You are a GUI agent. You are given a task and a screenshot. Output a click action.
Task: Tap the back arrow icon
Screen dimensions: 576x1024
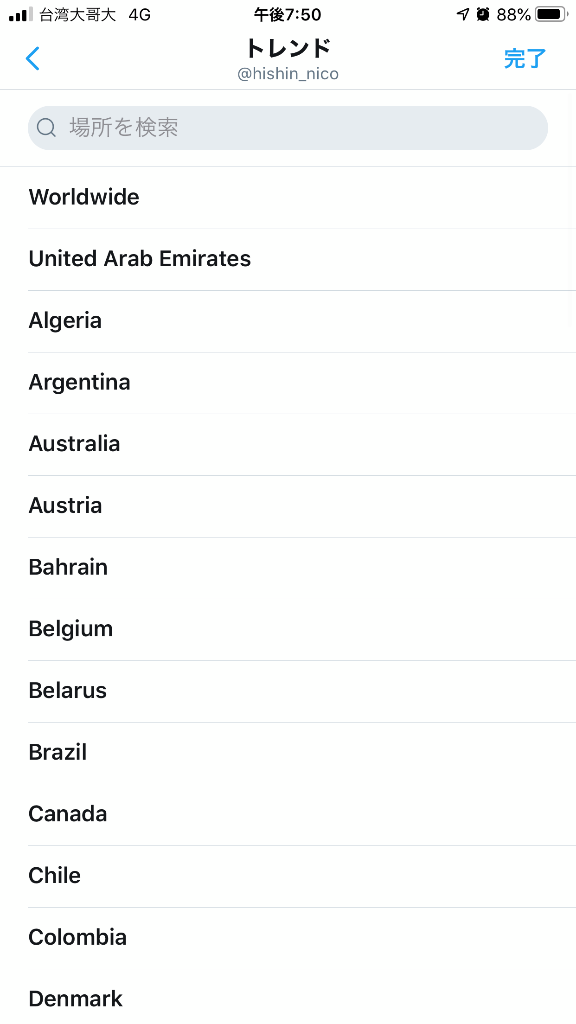[x=33, y=59]
